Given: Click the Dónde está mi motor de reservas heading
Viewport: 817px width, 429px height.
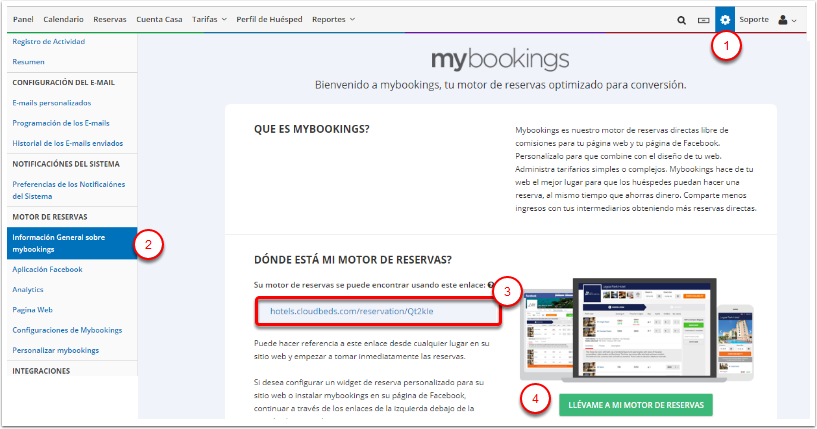Looking at the screenshot, I should 353,260.
